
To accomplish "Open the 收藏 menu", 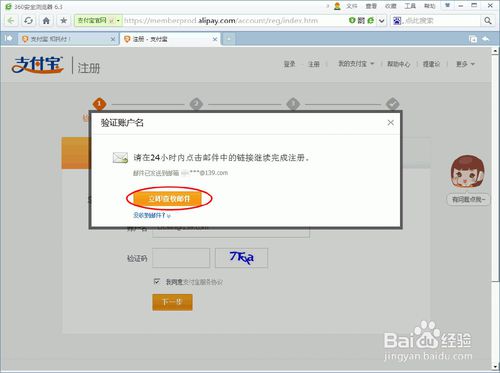I will pyautogui.click(x=391, y=6).
